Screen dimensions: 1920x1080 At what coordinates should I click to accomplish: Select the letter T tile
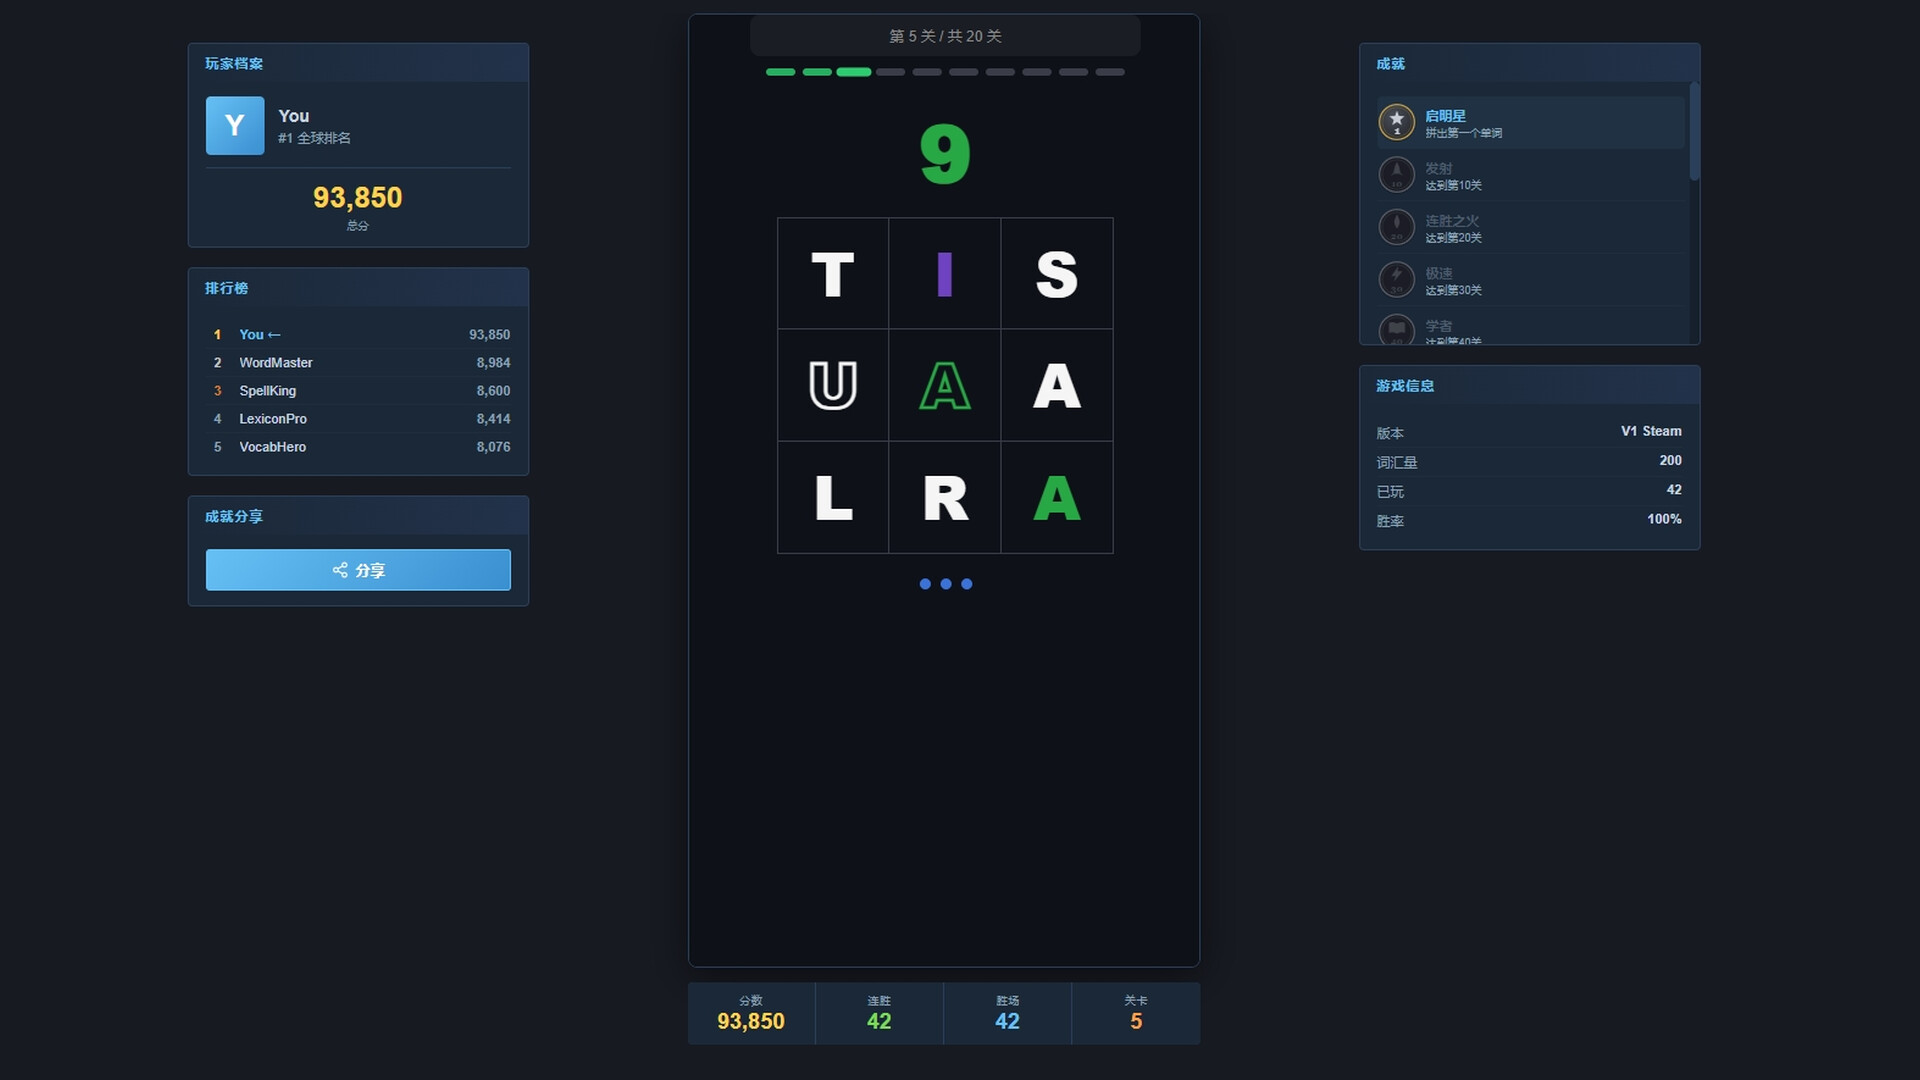(833, 274)
